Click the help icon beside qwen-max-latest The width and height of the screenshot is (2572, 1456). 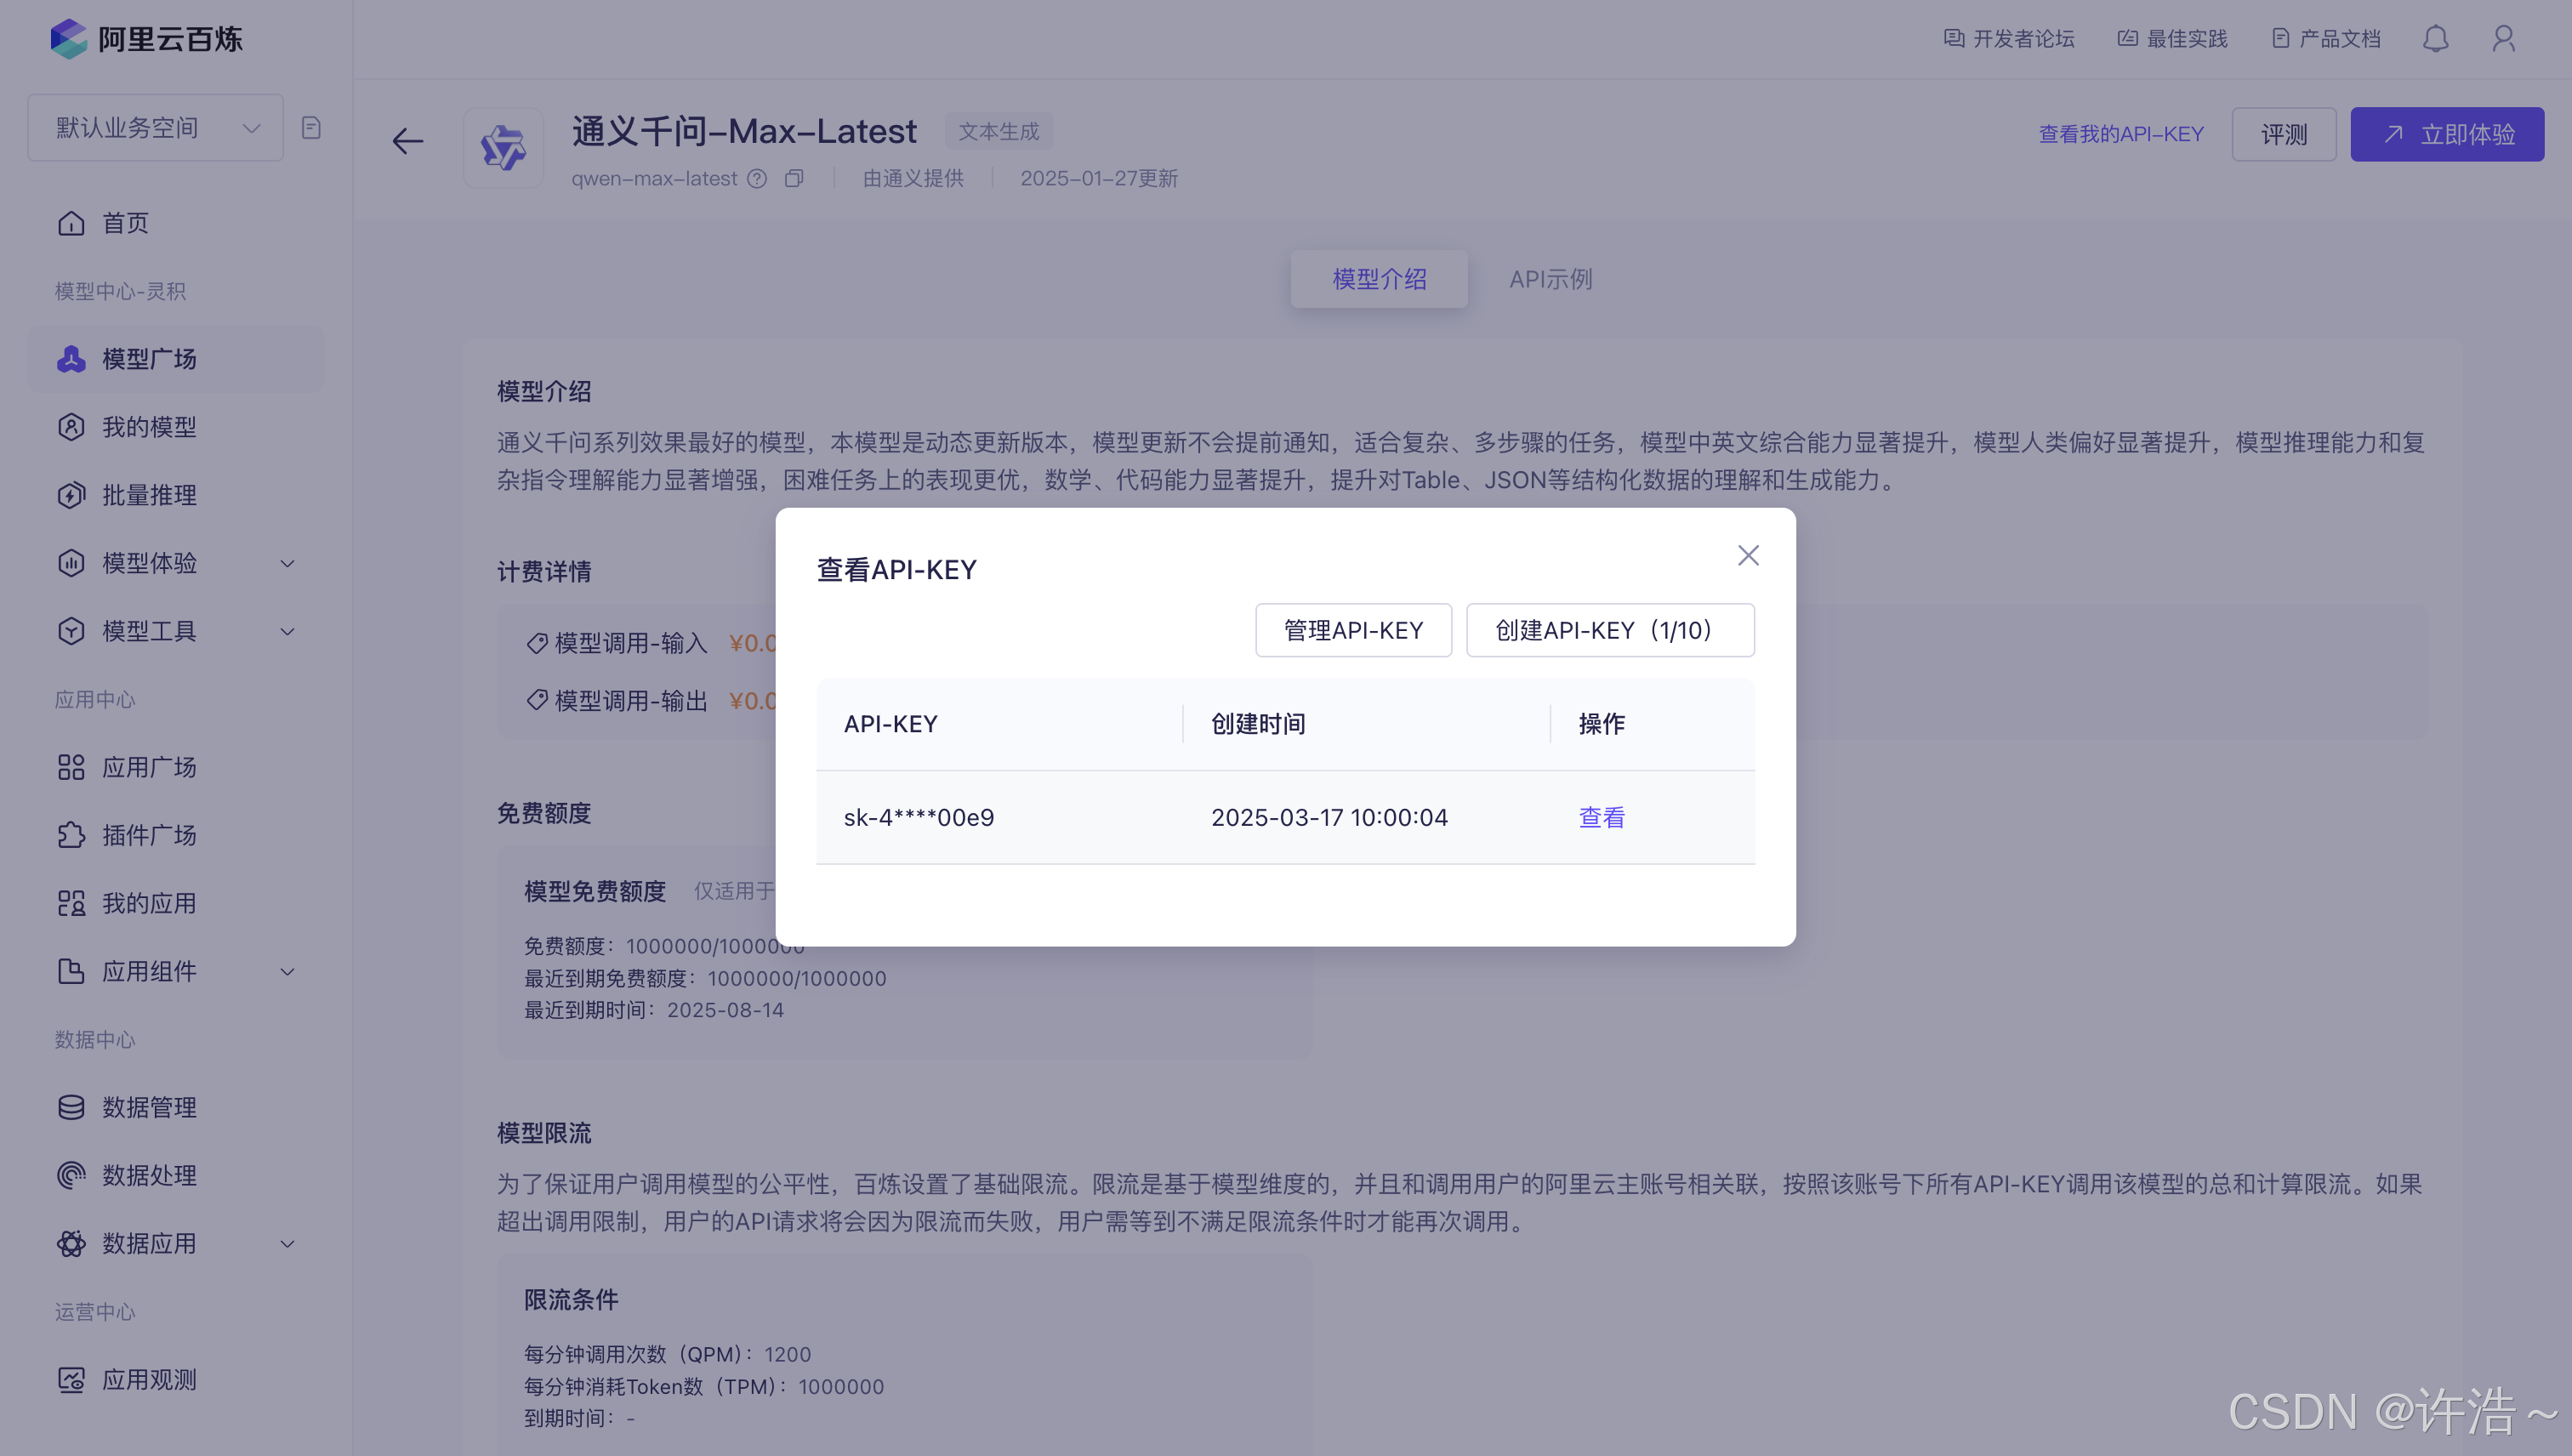[757, 179]
